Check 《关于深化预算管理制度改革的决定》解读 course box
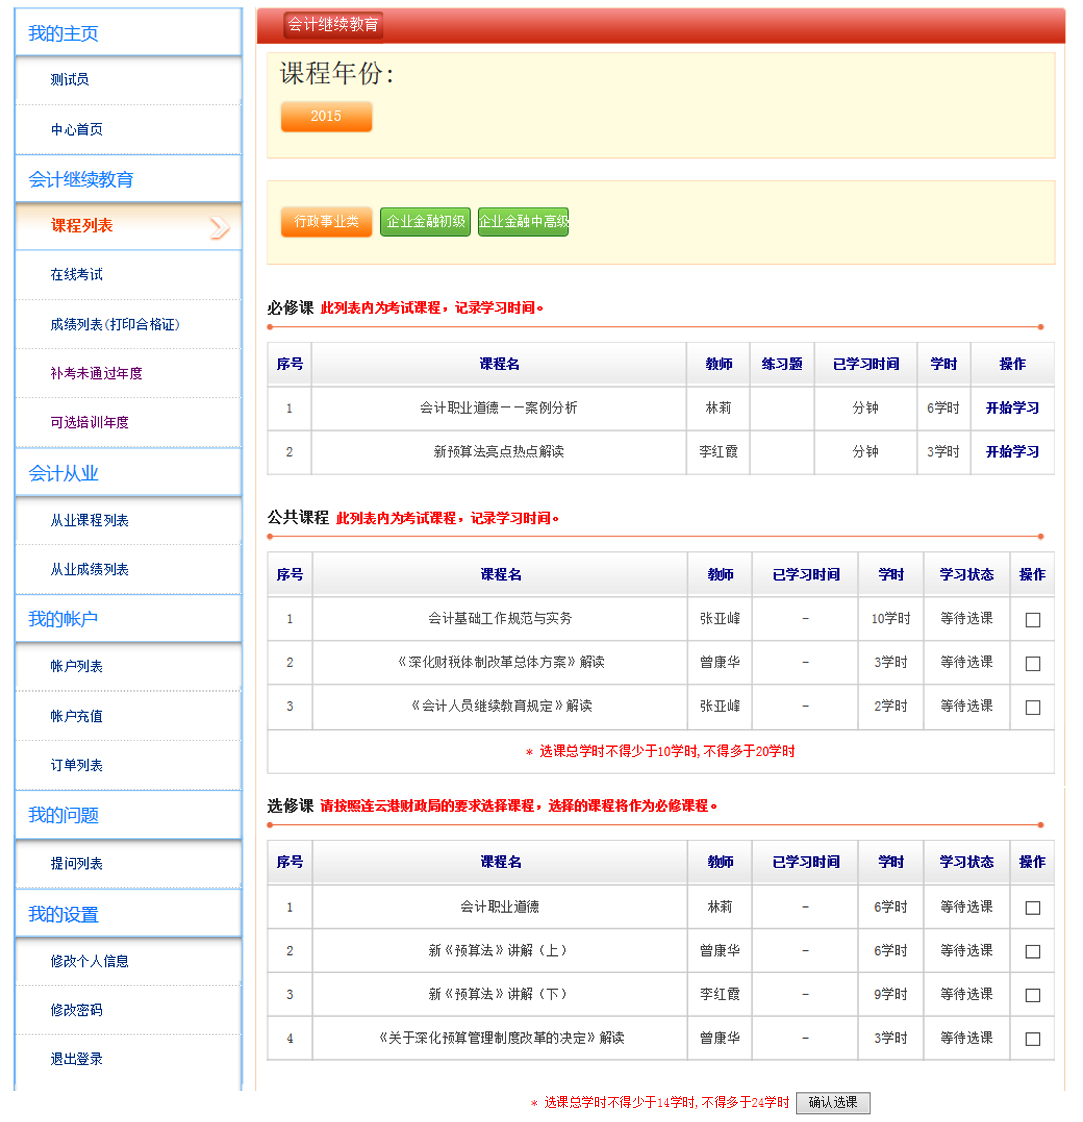Image resolution: width=1083 pixels, height=1122 pixels. point(1032,1039)
